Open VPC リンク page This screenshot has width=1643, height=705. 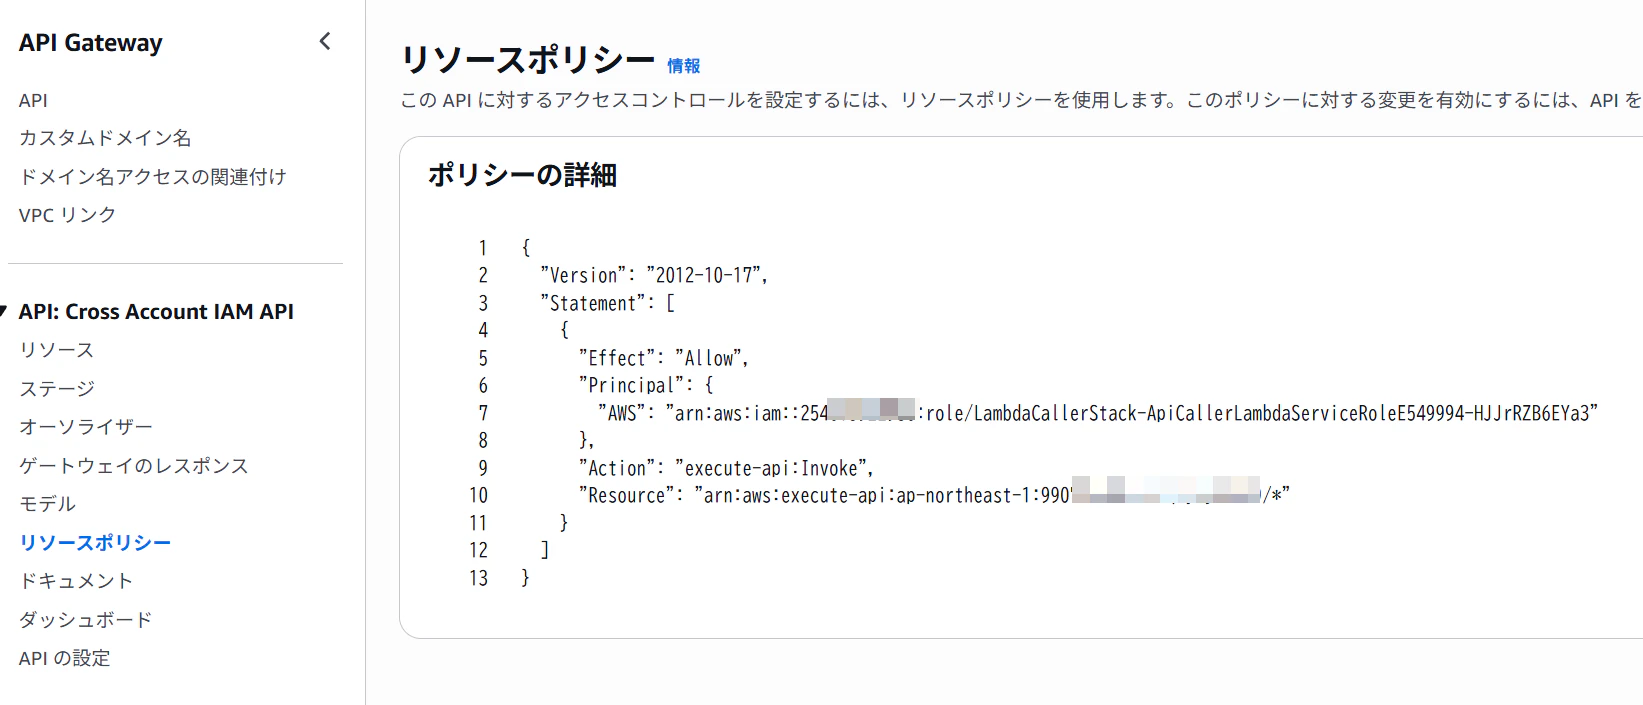[x=67, y=215]
